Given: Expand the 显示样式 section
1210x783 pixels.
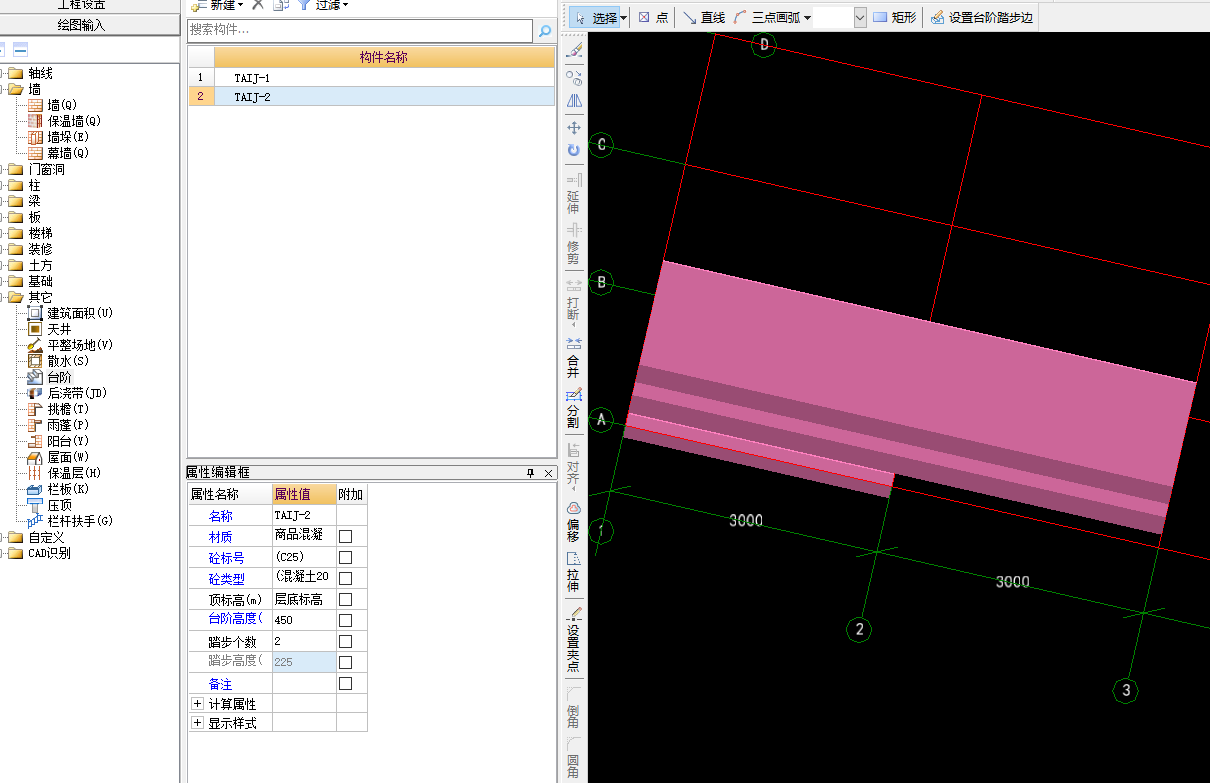Looking at the screenshot, I should tap(197, 723).
